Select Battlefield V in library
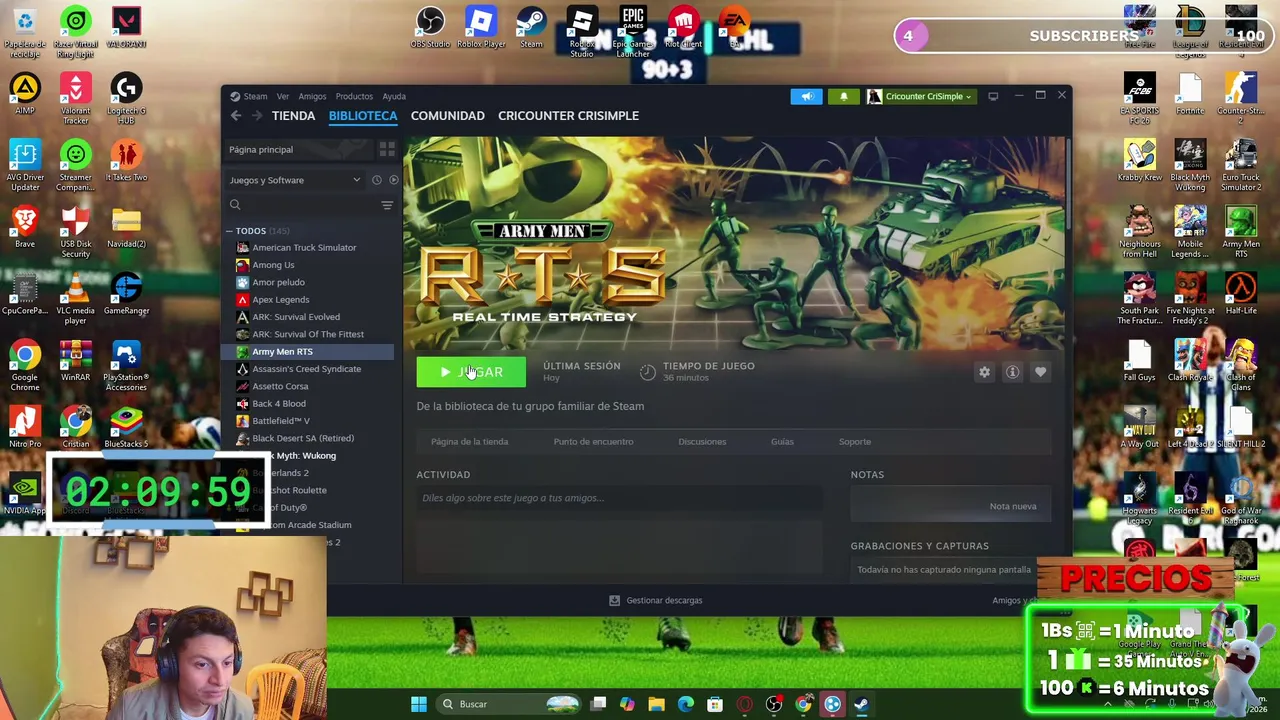1280x720 pixels. (x=281, y=421)
